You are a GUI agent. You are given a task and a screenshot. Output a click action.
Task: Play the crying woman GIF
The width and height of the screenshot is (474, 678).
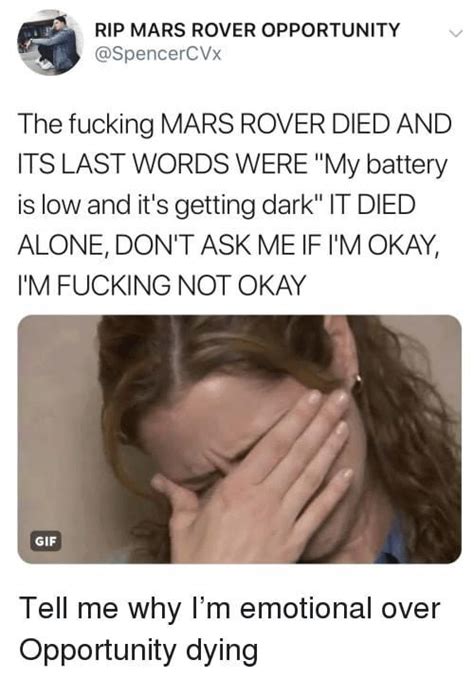click(239, 439)
